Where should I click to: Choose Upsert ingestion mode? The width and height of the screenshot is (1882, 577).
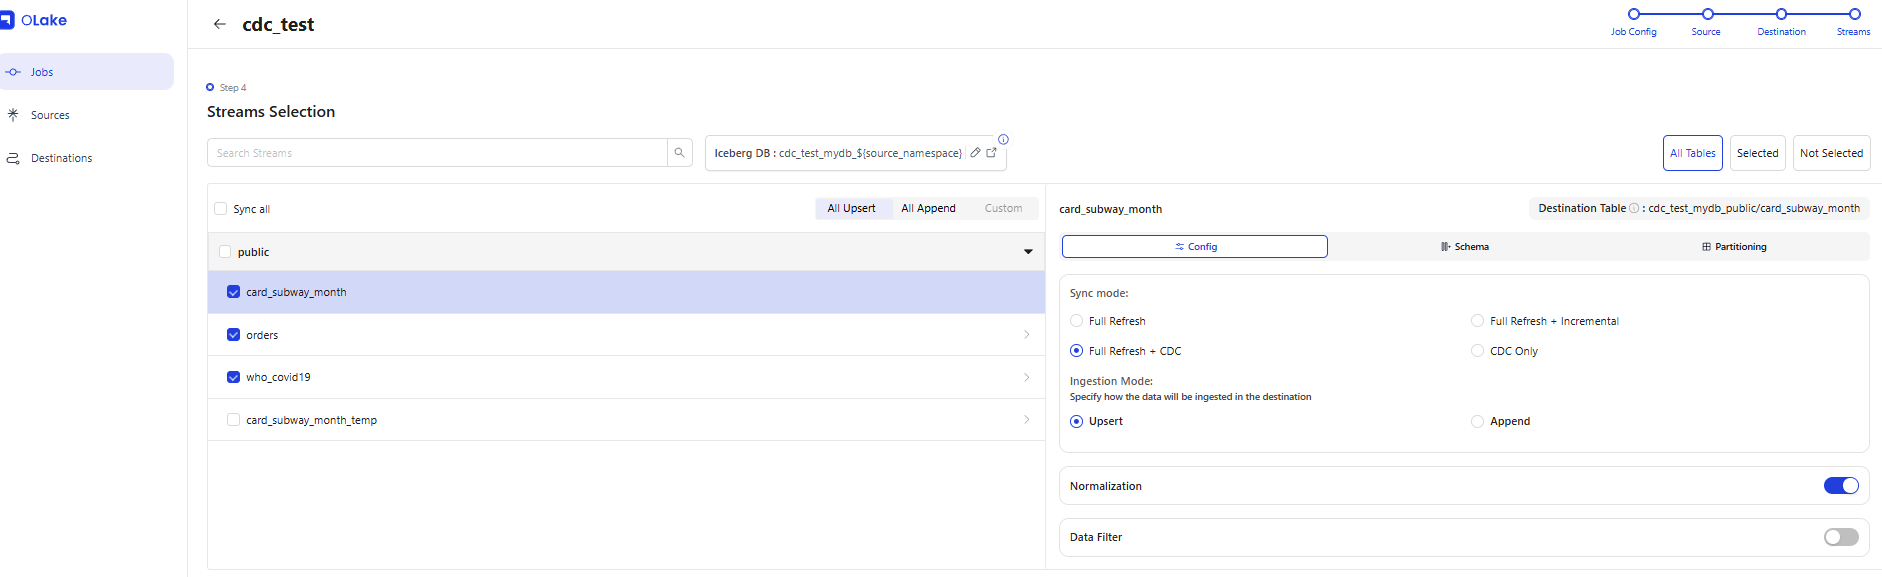(1077, 421)
